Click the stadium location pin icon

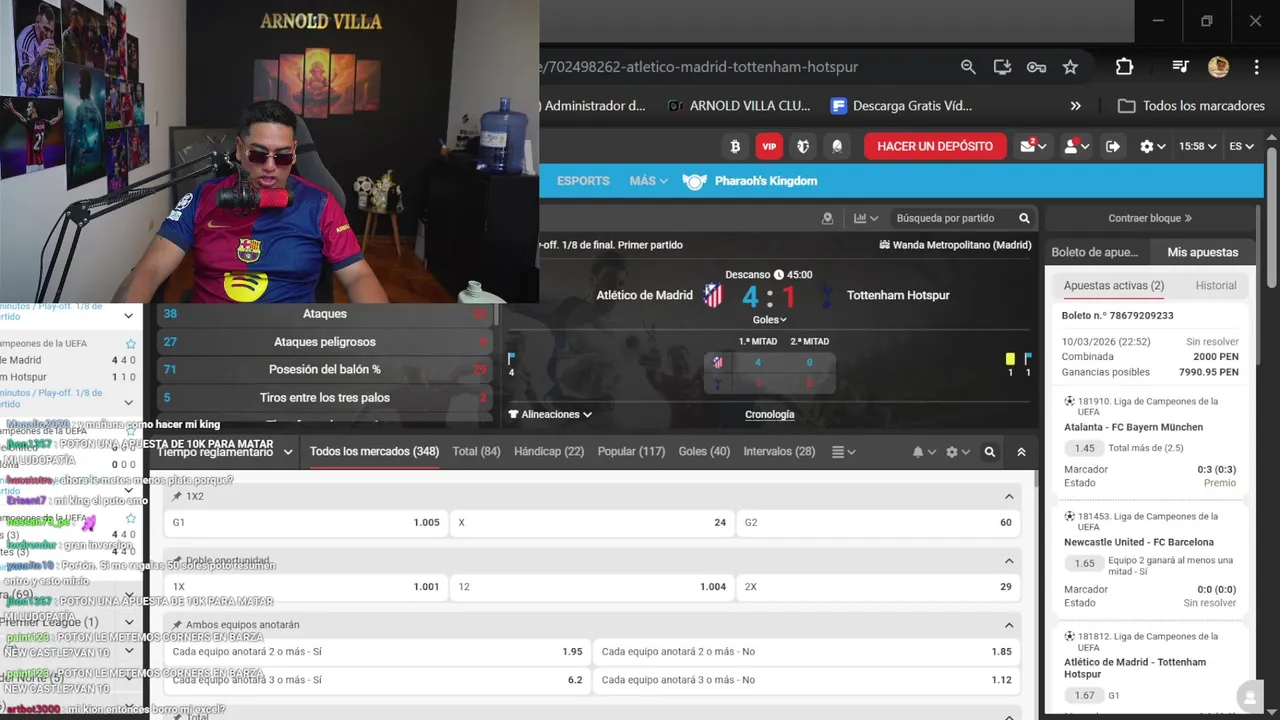point(827,218)
